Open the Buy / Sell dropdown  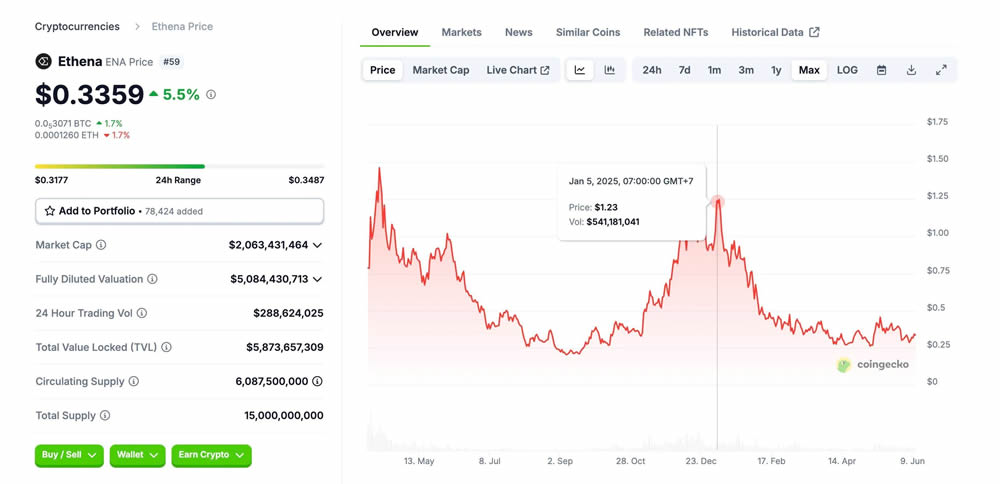tap(69, 455)
